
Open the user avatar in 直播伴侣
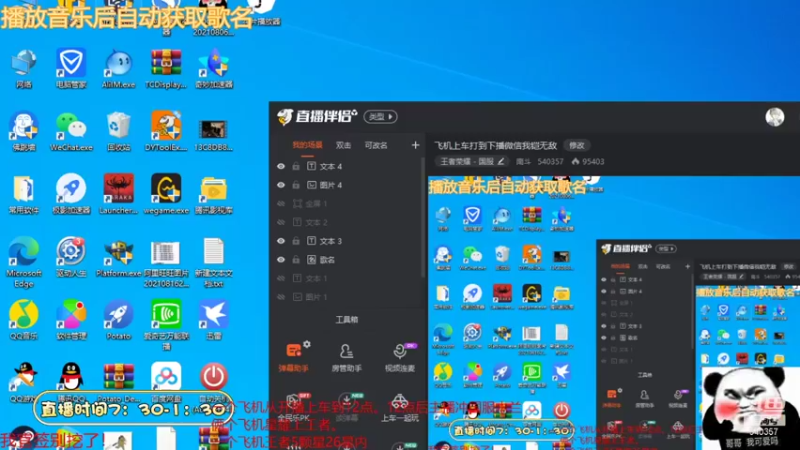pyautogui.click(x=774, y=117)
